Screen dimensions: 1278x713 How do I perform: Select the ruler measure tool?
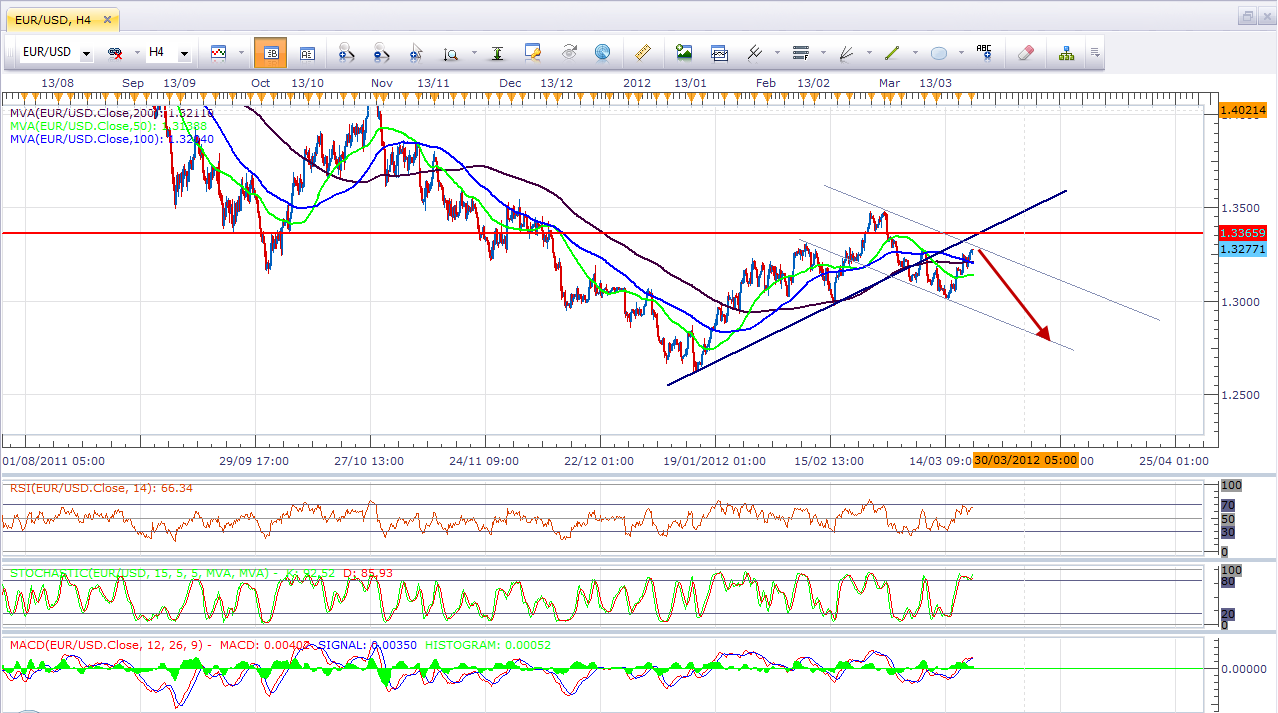pos(643,52)
